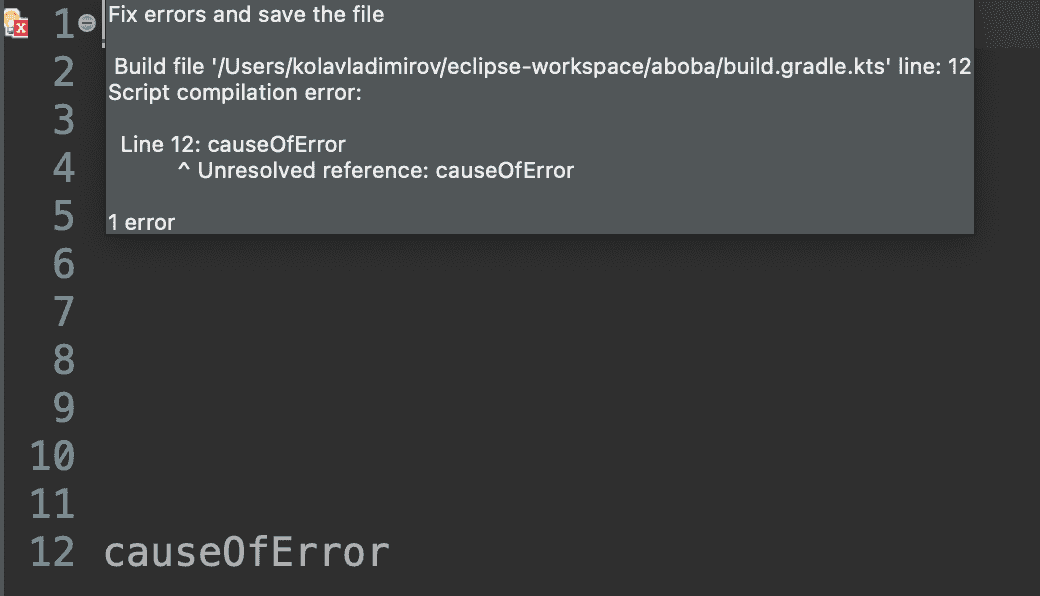Click 'Line 12: causeOfError' in the tooltip
Screen dimensions: 1040x596
[x=233, y=145]
